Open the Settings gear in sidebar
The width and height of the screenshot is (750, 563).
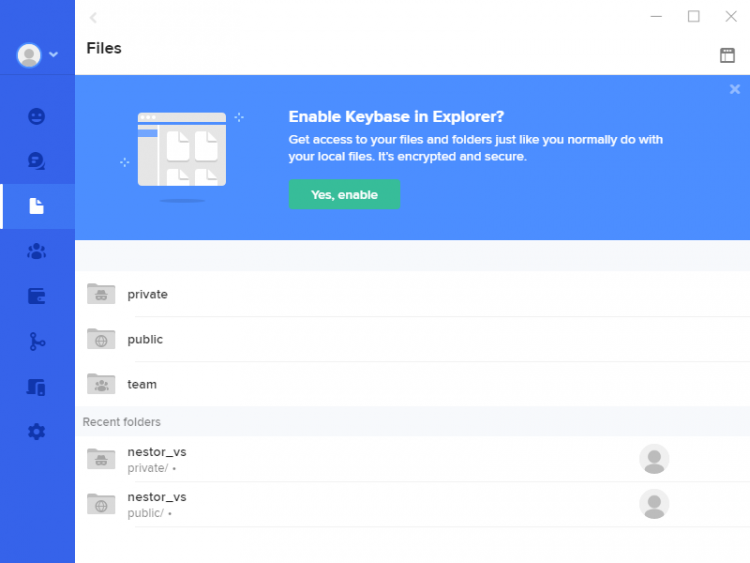[x=37, y=432]
